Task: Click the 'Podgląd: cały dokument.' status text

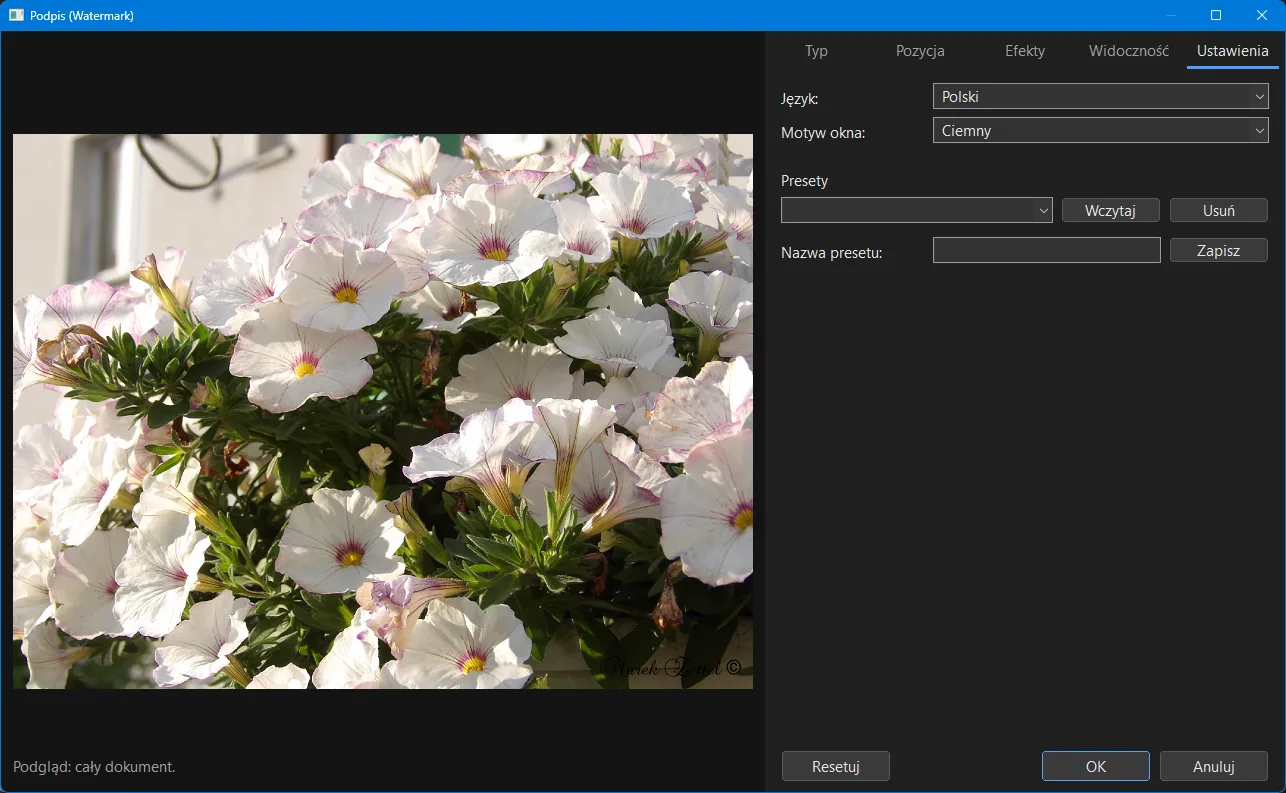Action: click(94, 767)
